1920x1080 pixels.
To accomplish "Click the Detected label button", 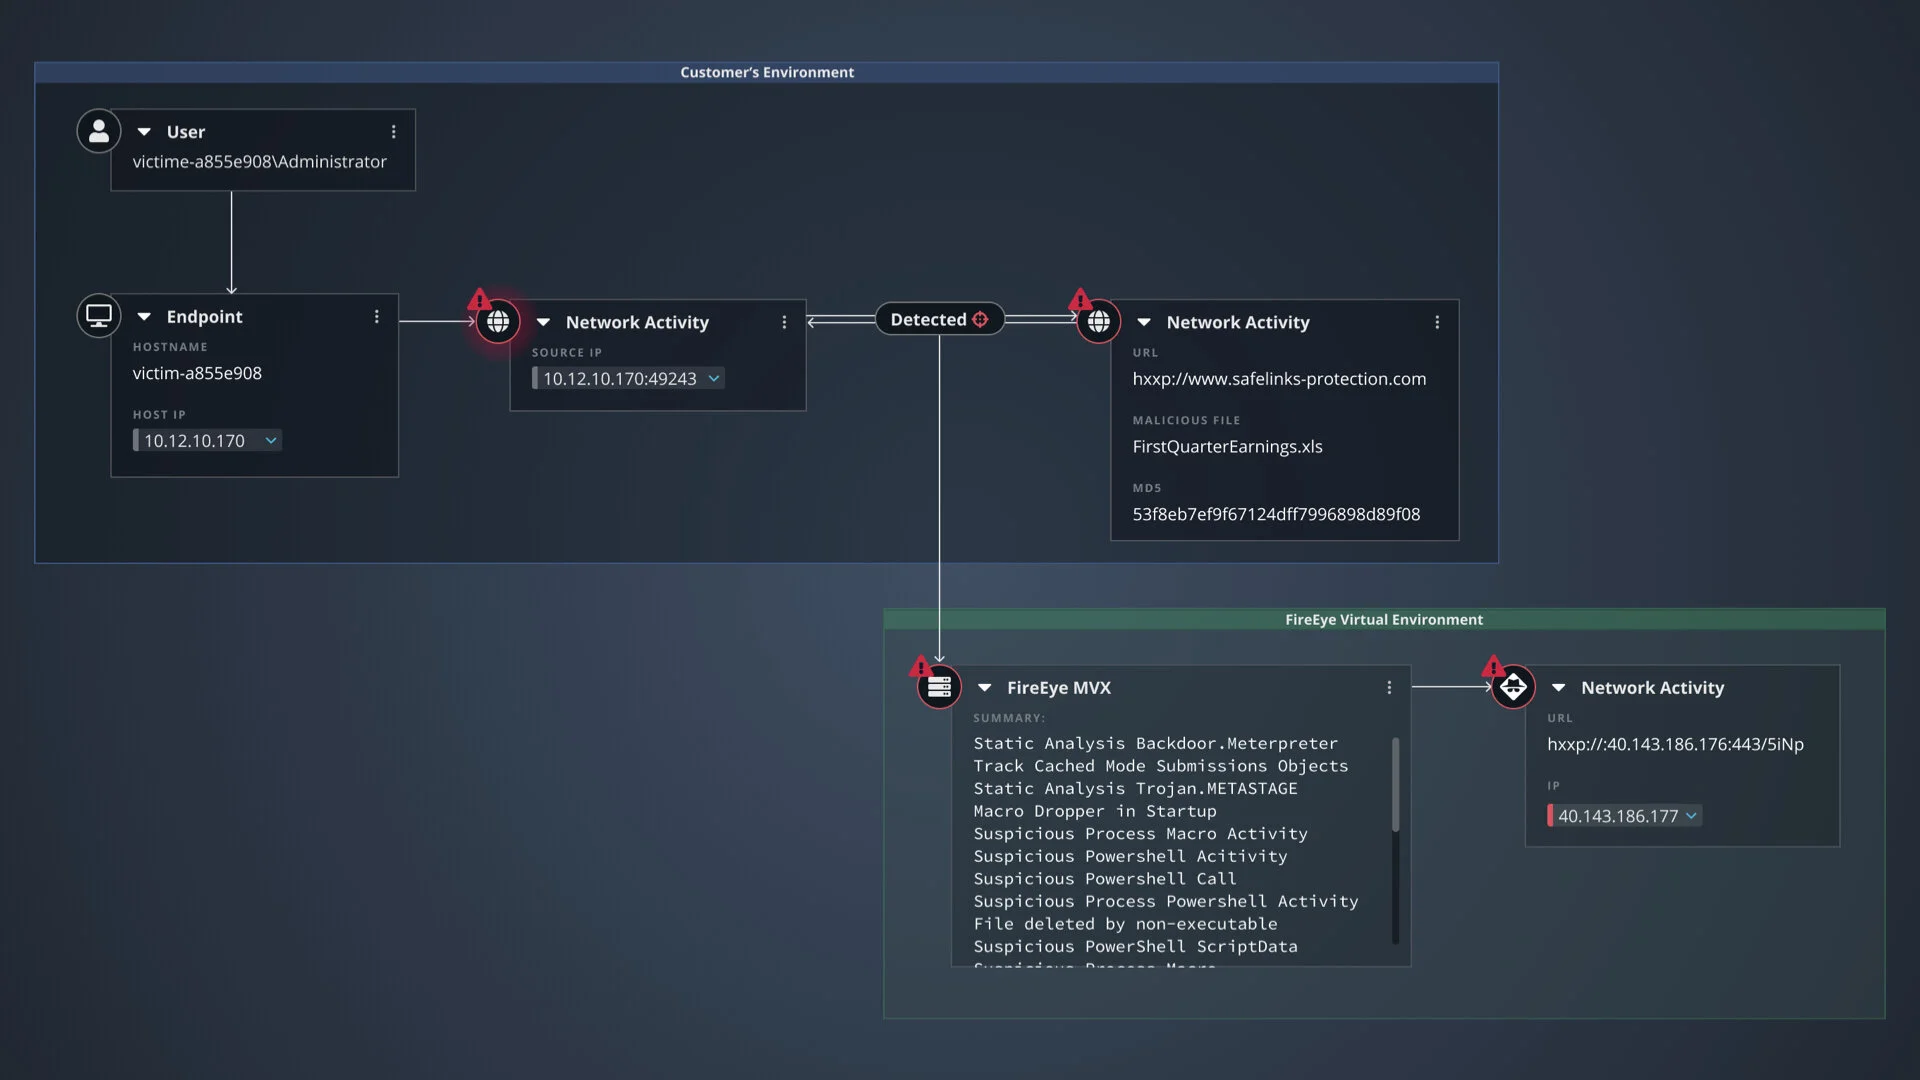I will coord(928,320).
